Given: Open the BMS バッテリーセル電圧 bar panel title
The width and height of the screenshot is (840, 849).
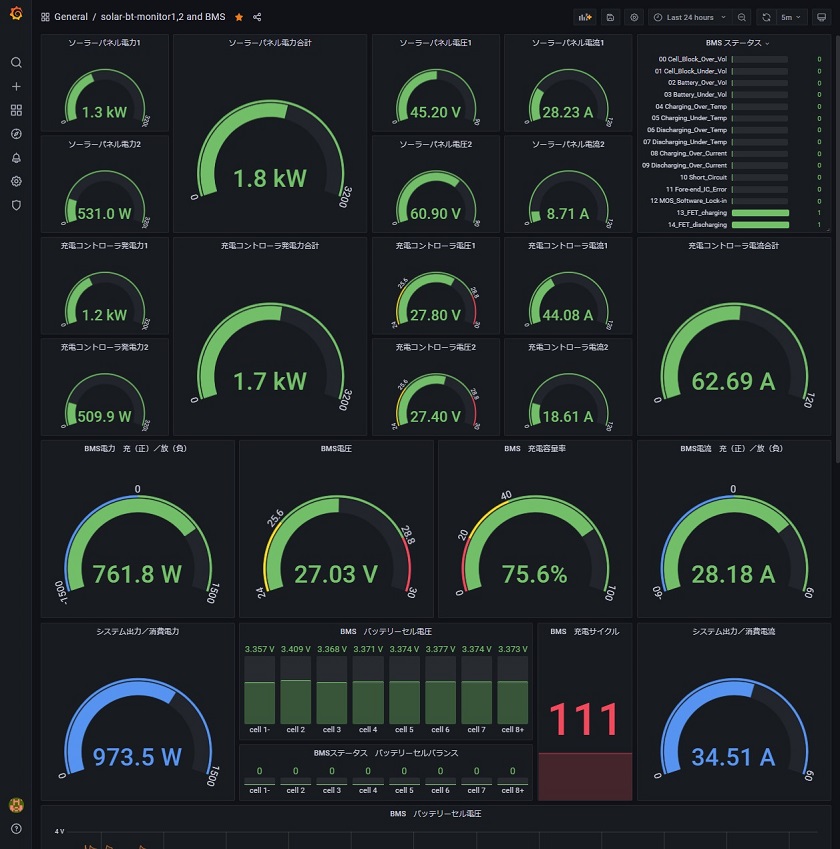Looking at the screenshot, I should point(386,631).
